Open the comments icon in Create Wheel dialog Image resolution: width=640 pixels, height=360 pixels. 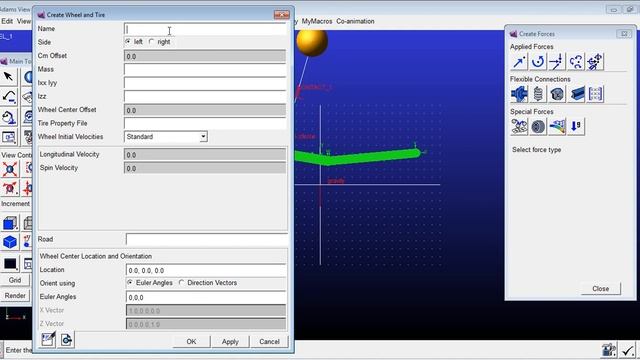pyautogui.click(x=48, y=340)
